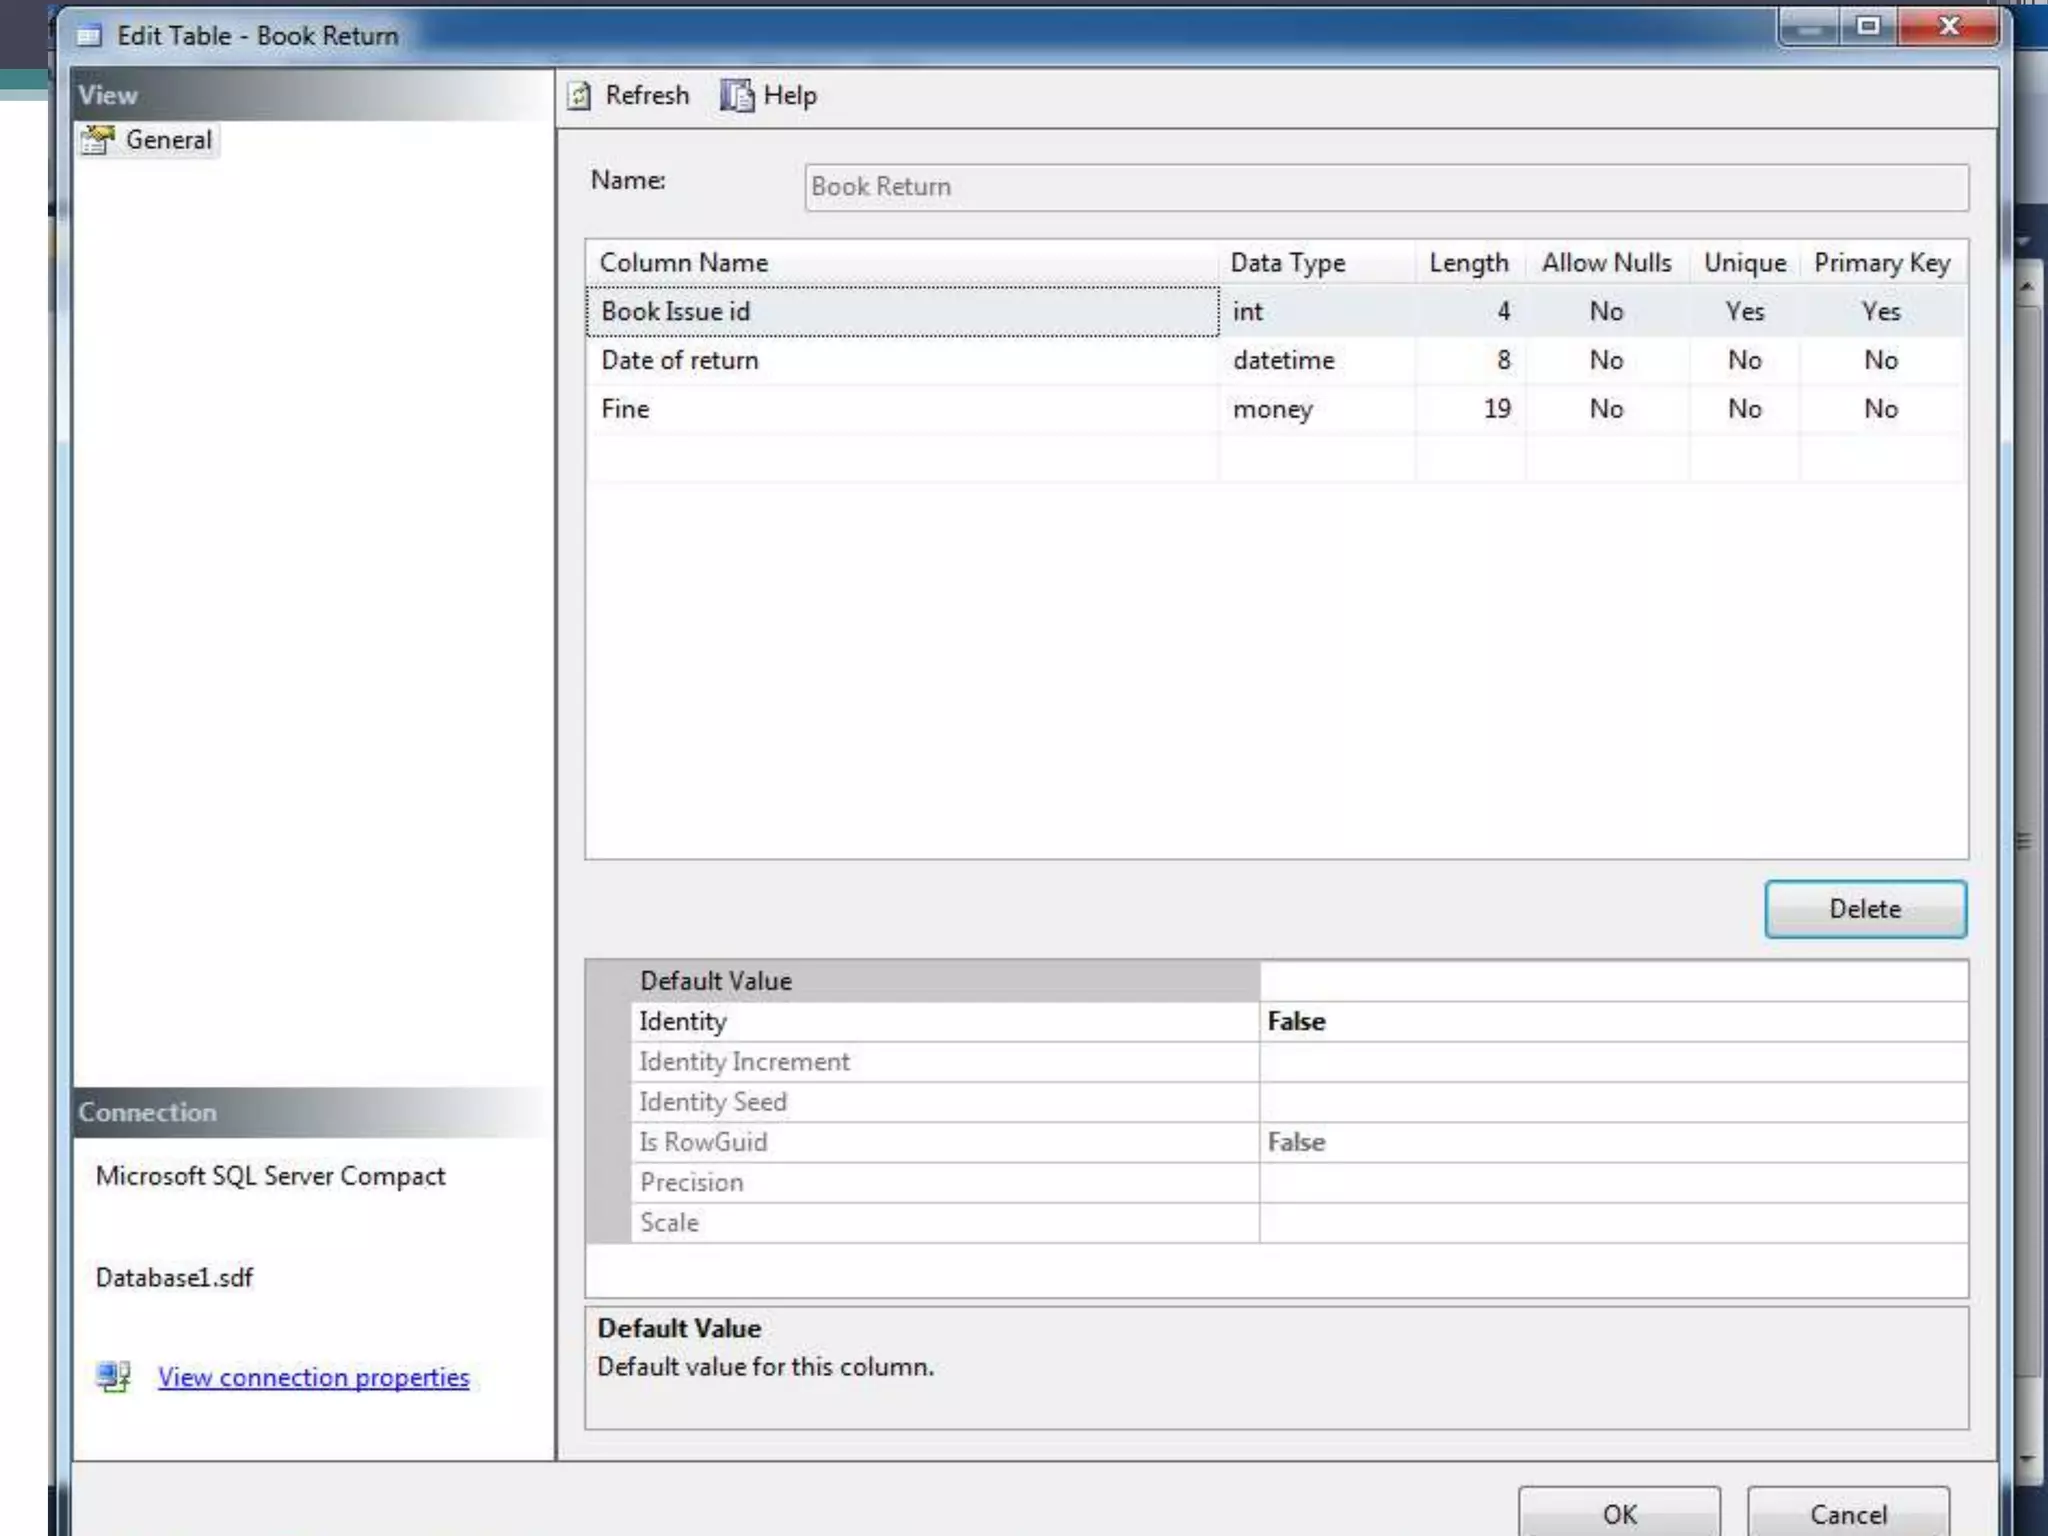
Task: Select the Identity property row
Action: pos(945,1022)
